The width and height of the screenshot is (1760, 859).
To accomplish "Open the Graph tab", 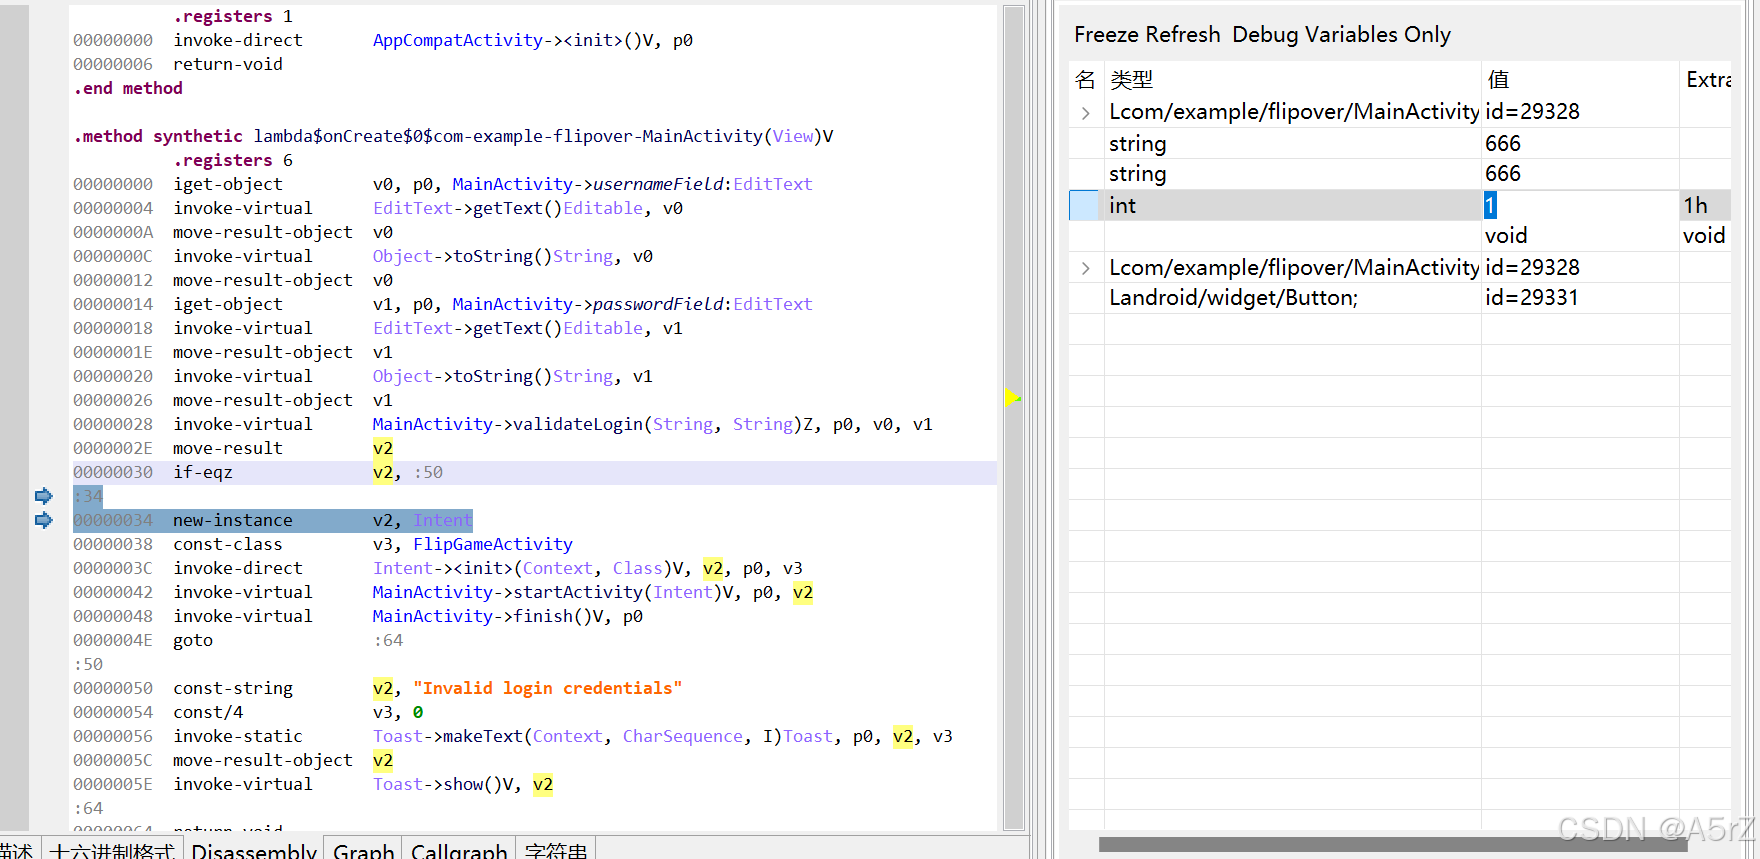I will (363, 850).
